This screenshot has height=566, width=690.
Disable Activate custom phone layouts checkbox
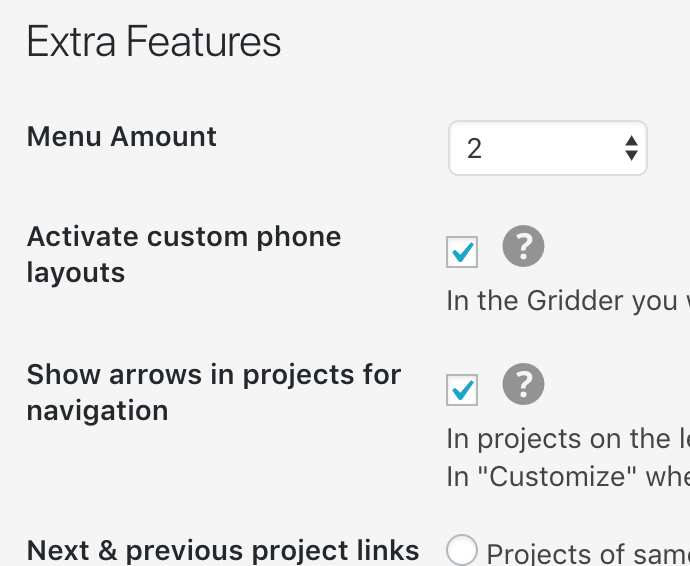coord(462,253)
